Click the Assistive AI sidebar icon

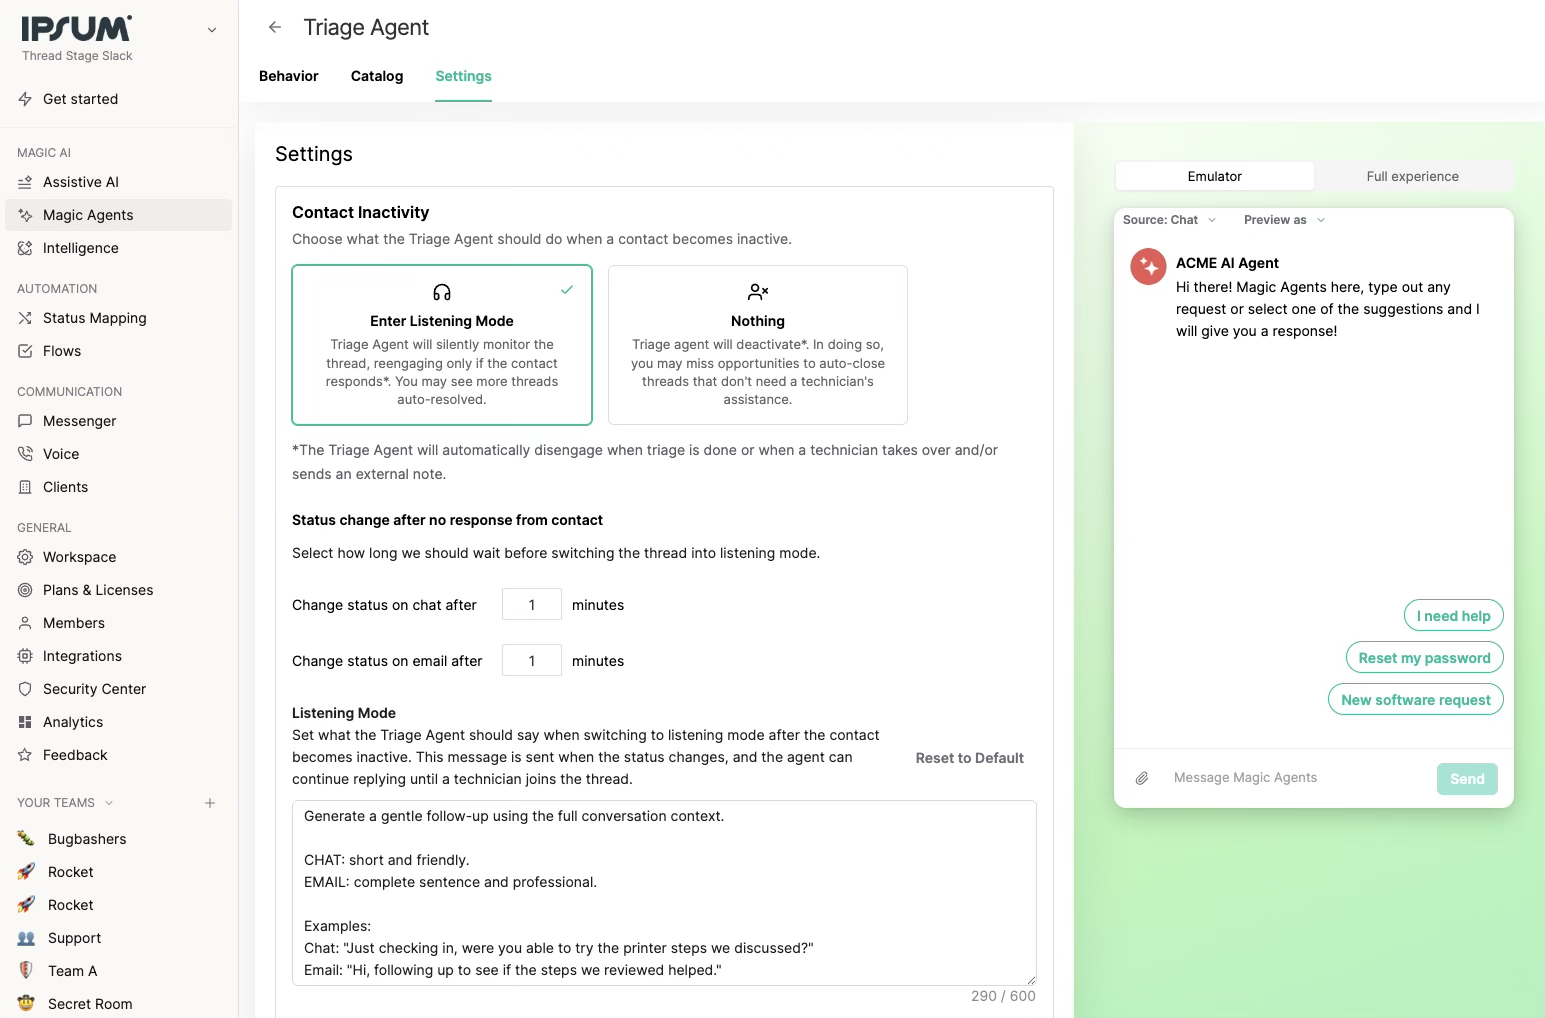tap(25, 182)
